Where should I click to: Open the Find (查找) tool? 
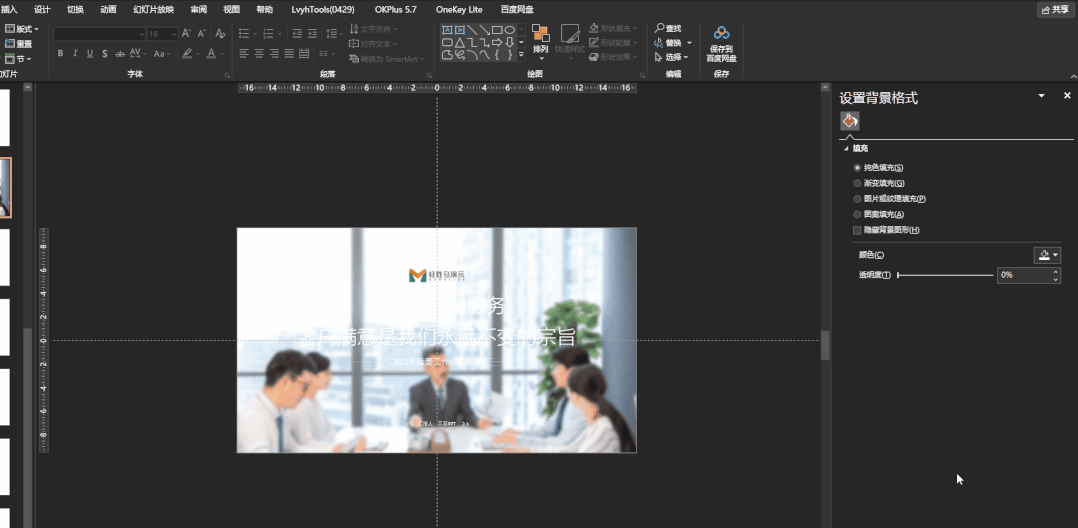668,28
